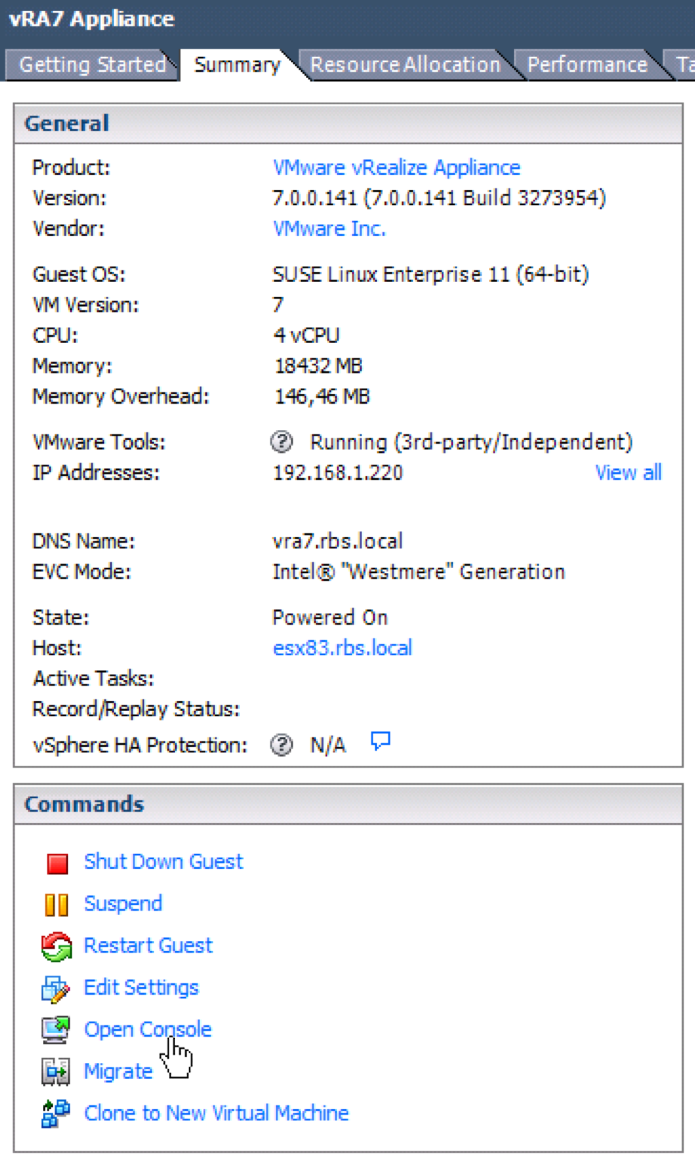Screen dimensions: 695x1162
Task: Click the Clone to New Virtual Machine icon
Action: click(x=56, y=1114)
